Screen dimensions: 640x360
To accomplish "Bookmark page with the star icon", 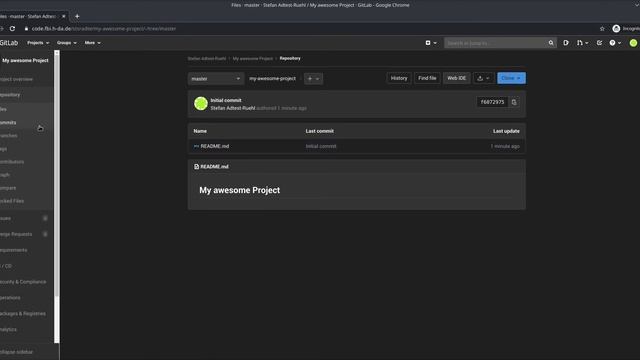I will point(602,29).
